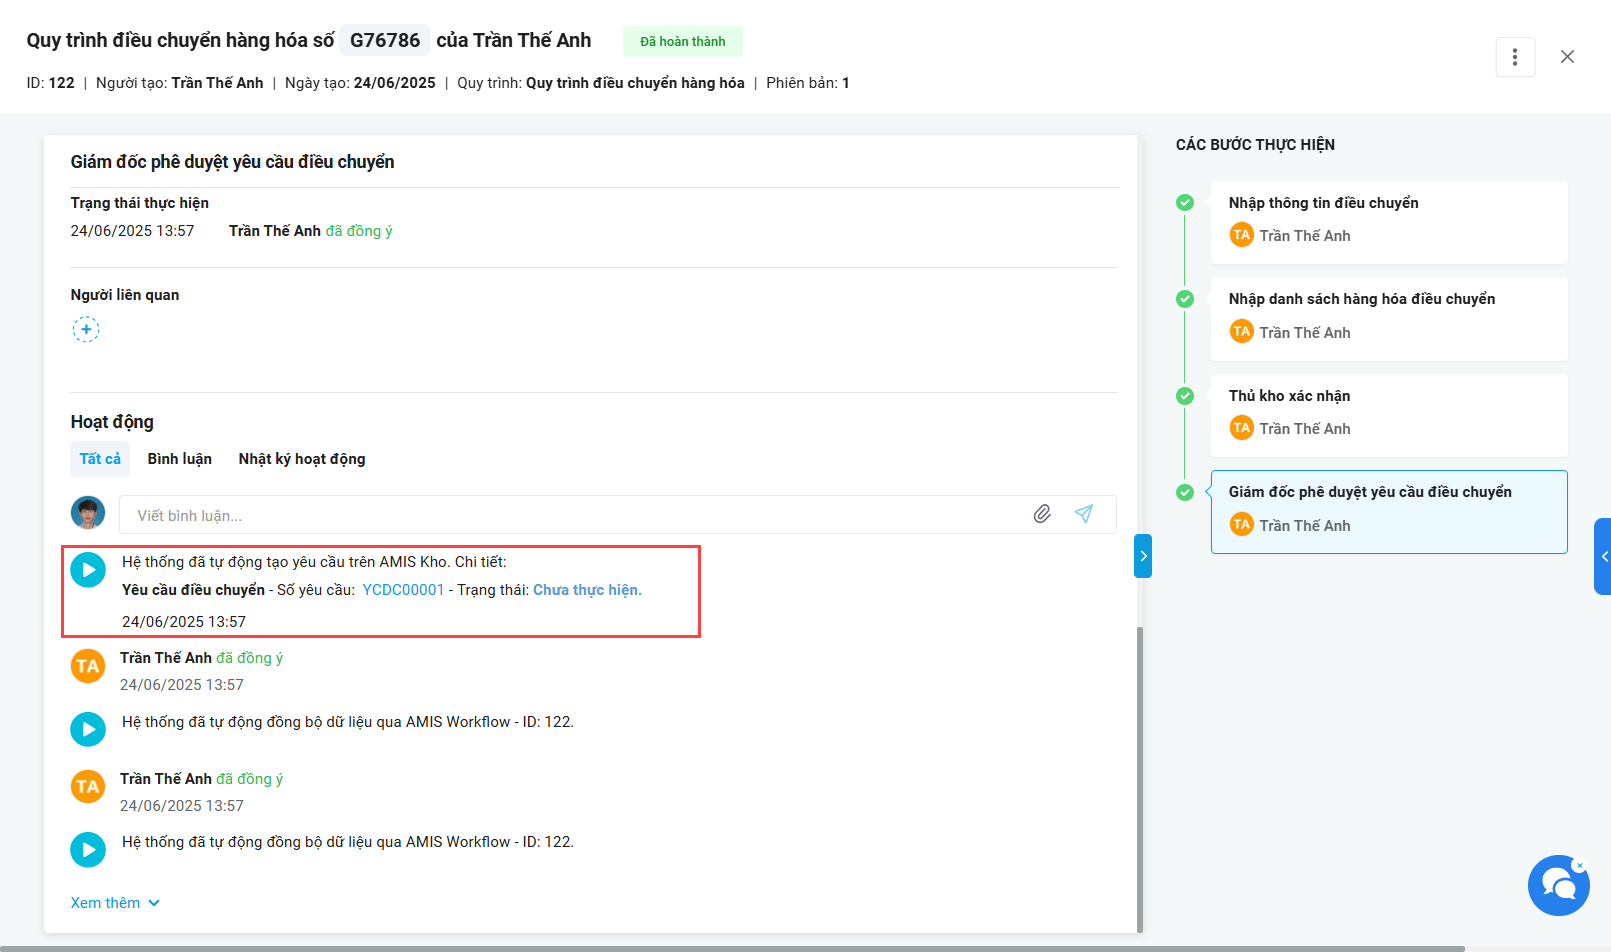The image size is (1611, 952).
Task: Expand more activity with Xem thêm
Action: tap(115, 903)
